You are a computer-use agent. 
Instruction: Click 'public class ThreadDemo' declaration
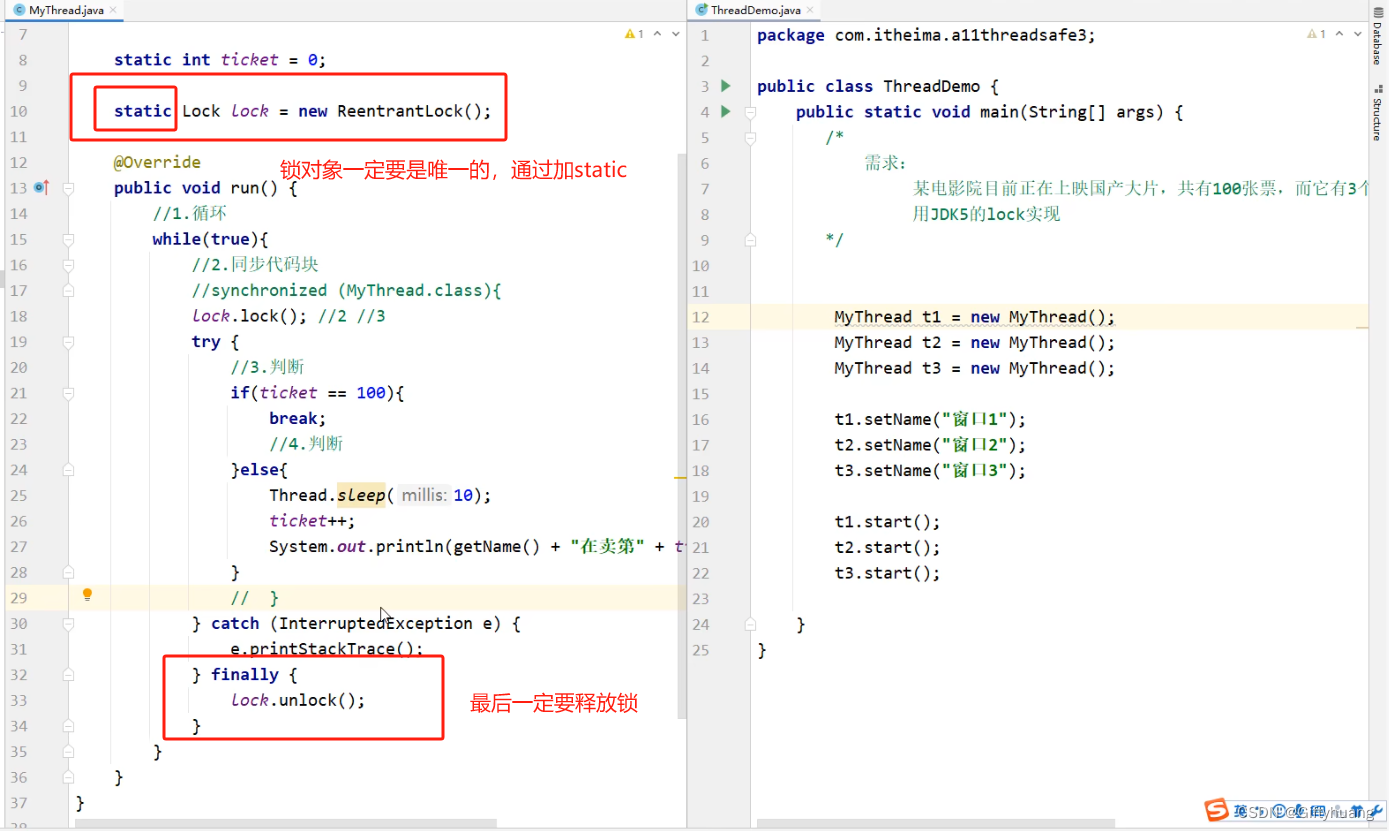click(x=868, y=86)
